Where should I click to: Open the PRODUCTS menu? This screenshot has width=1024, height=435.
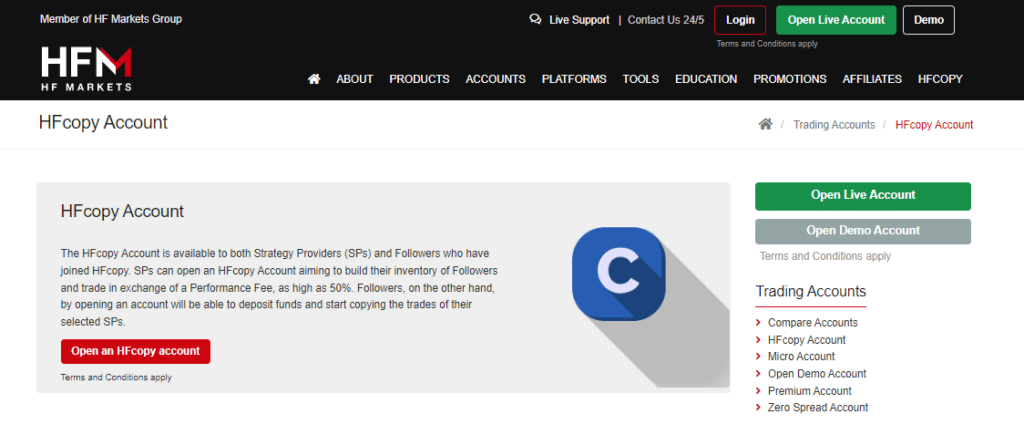[x=419, y=79]
